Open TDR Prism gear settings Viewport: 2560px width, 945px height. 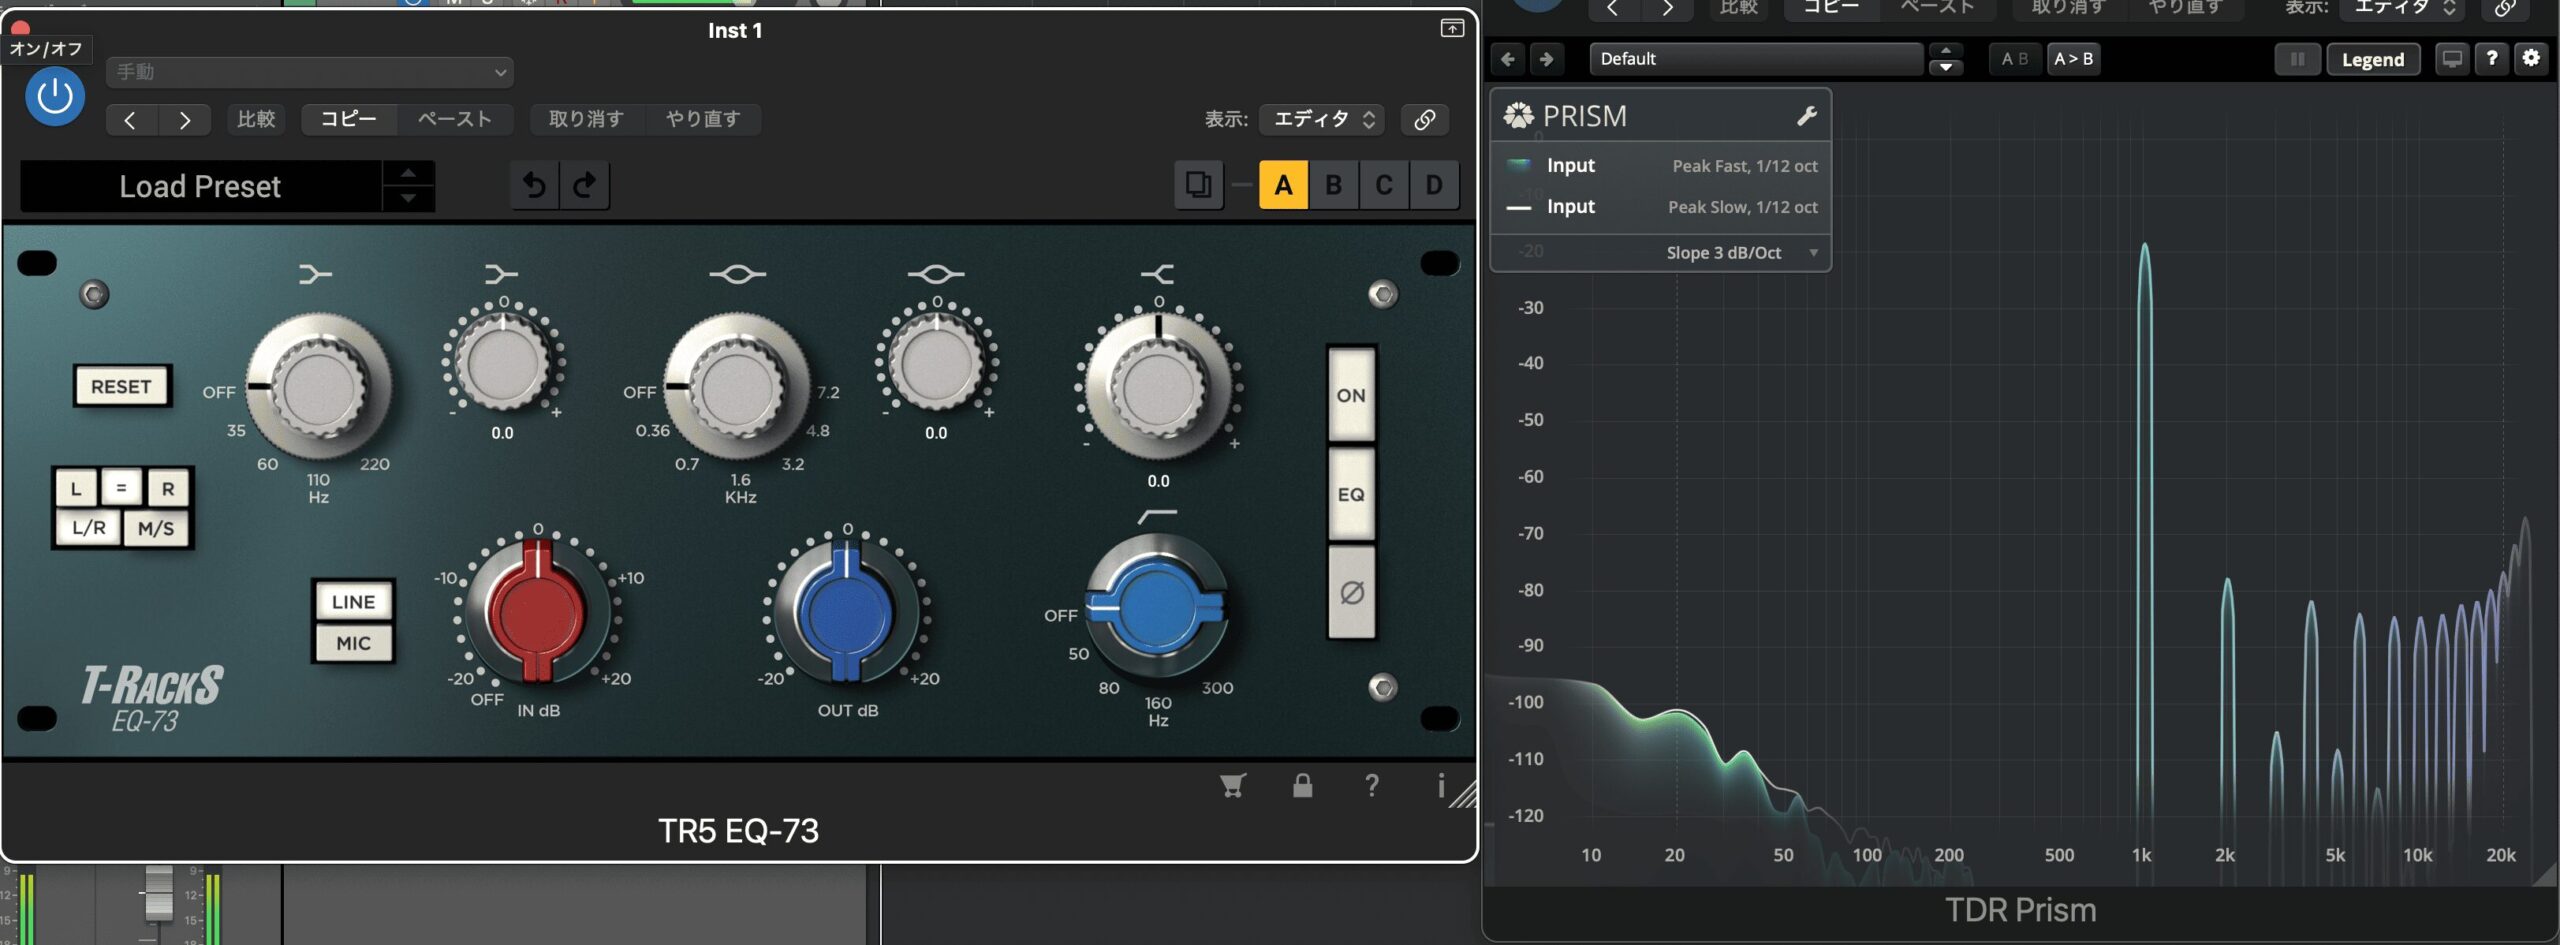2531,58
